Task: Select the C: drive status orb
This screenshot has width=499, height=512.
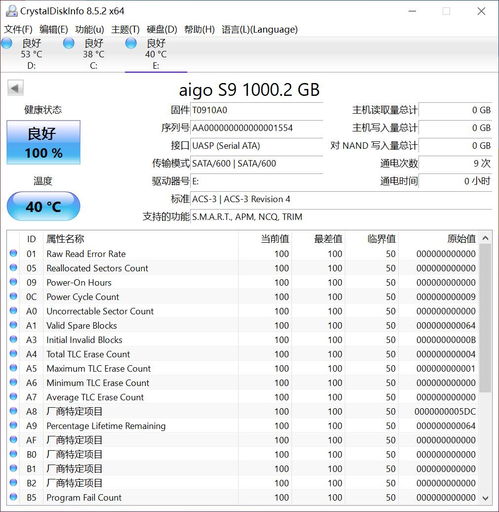Action: point(69,43)
